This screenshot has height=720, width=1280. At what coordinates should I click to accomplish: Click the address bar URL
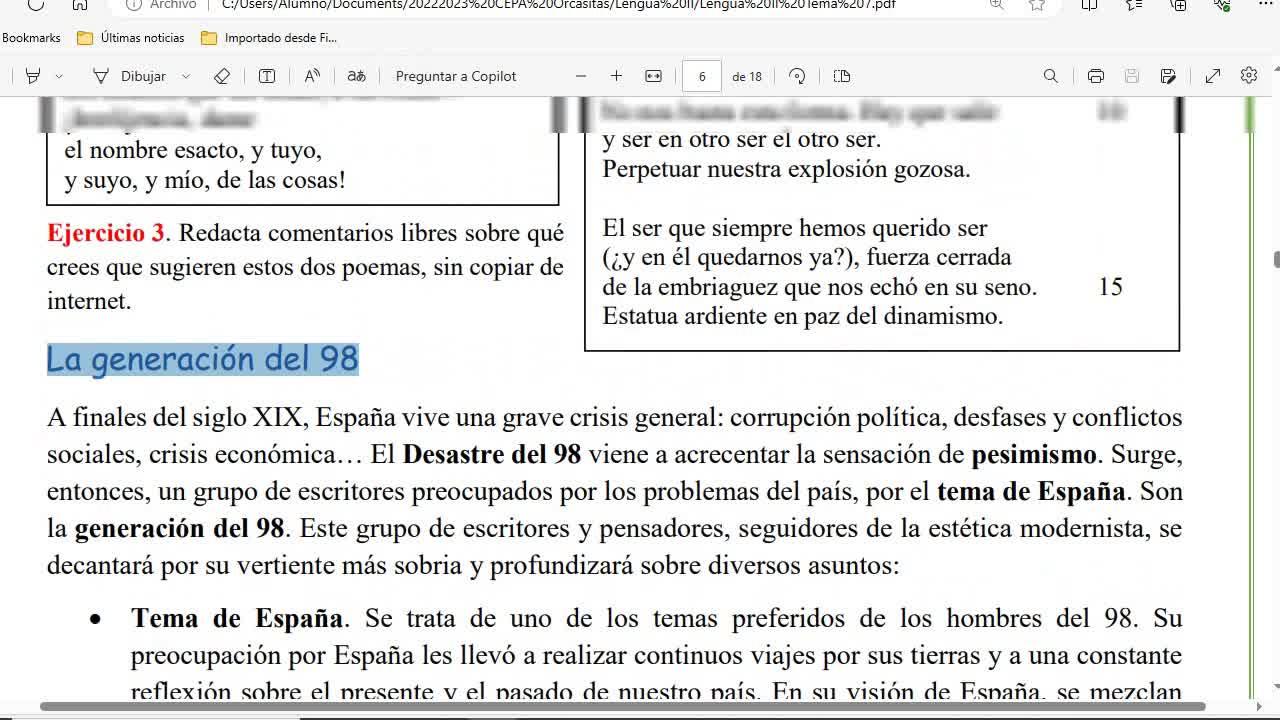(x=558, y=5)
